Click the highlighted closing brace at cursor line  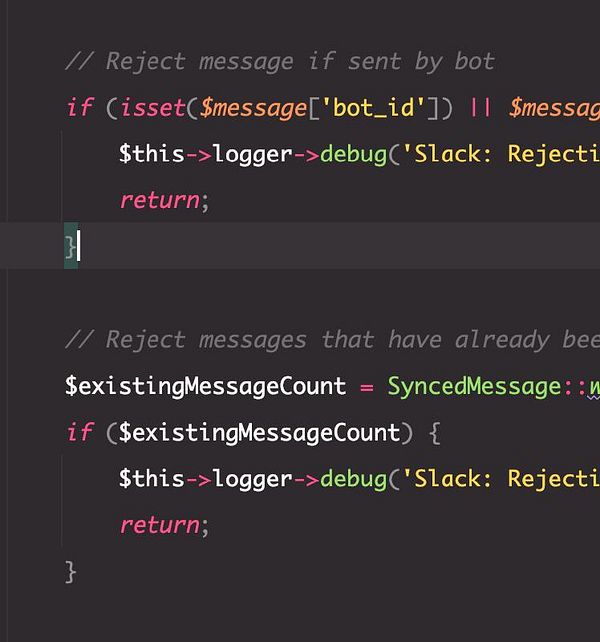pos(71,246)
